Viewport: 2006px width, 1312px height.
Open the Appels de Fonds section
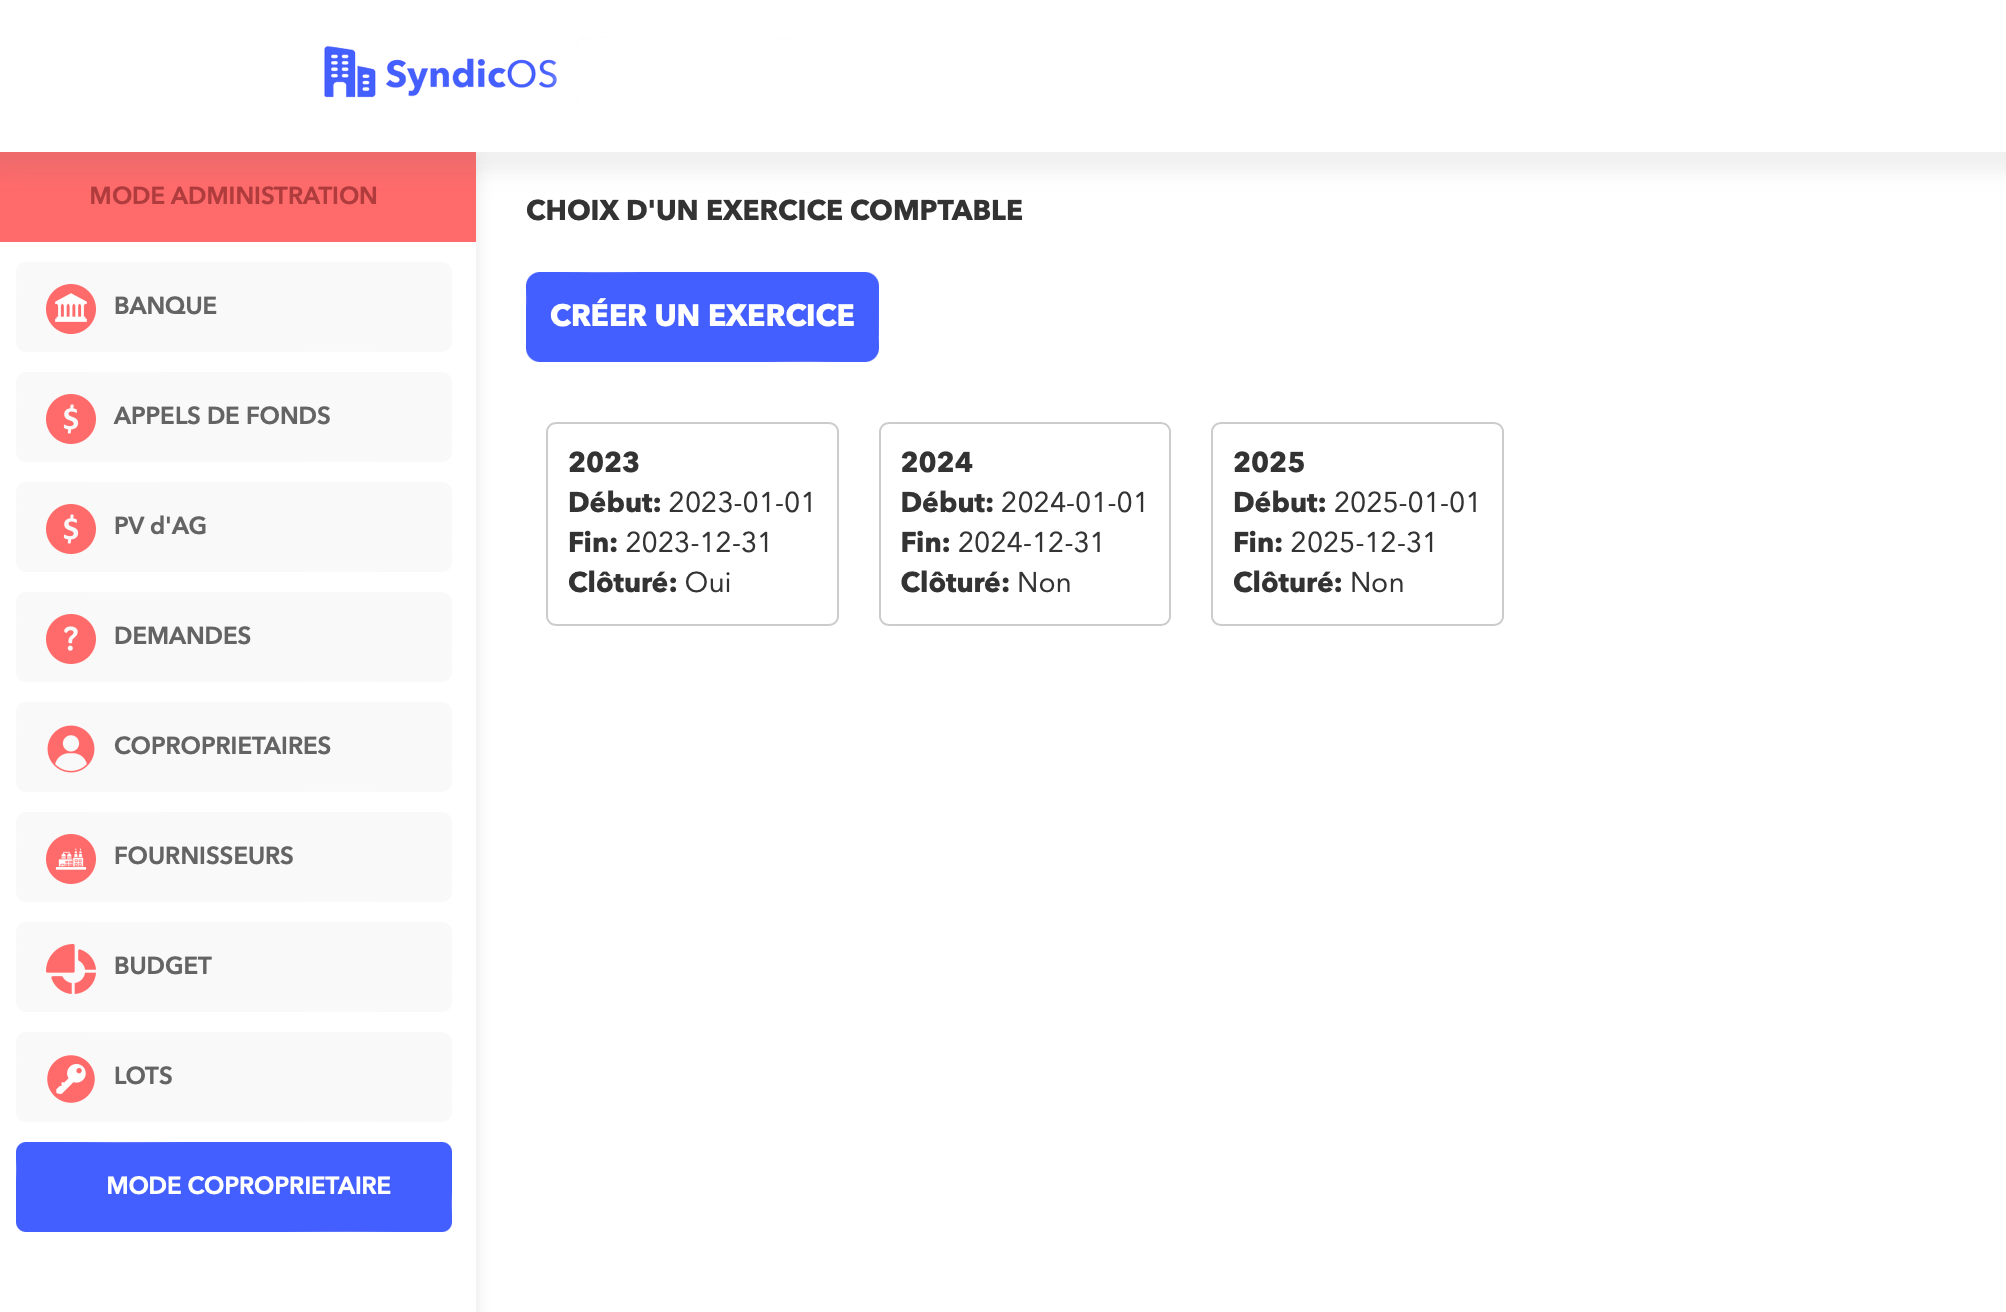pyautogui.click(x=234, y=417)
